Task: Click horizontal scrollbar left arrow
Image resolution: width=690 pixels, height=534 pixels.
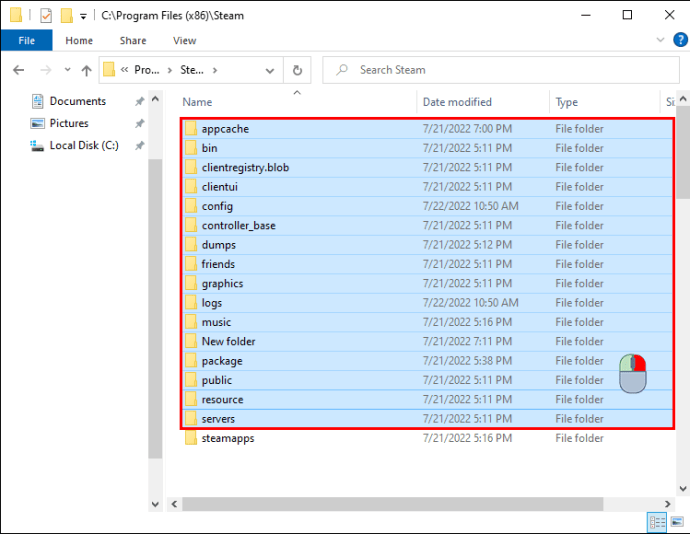Action: (x=174, y=505)
